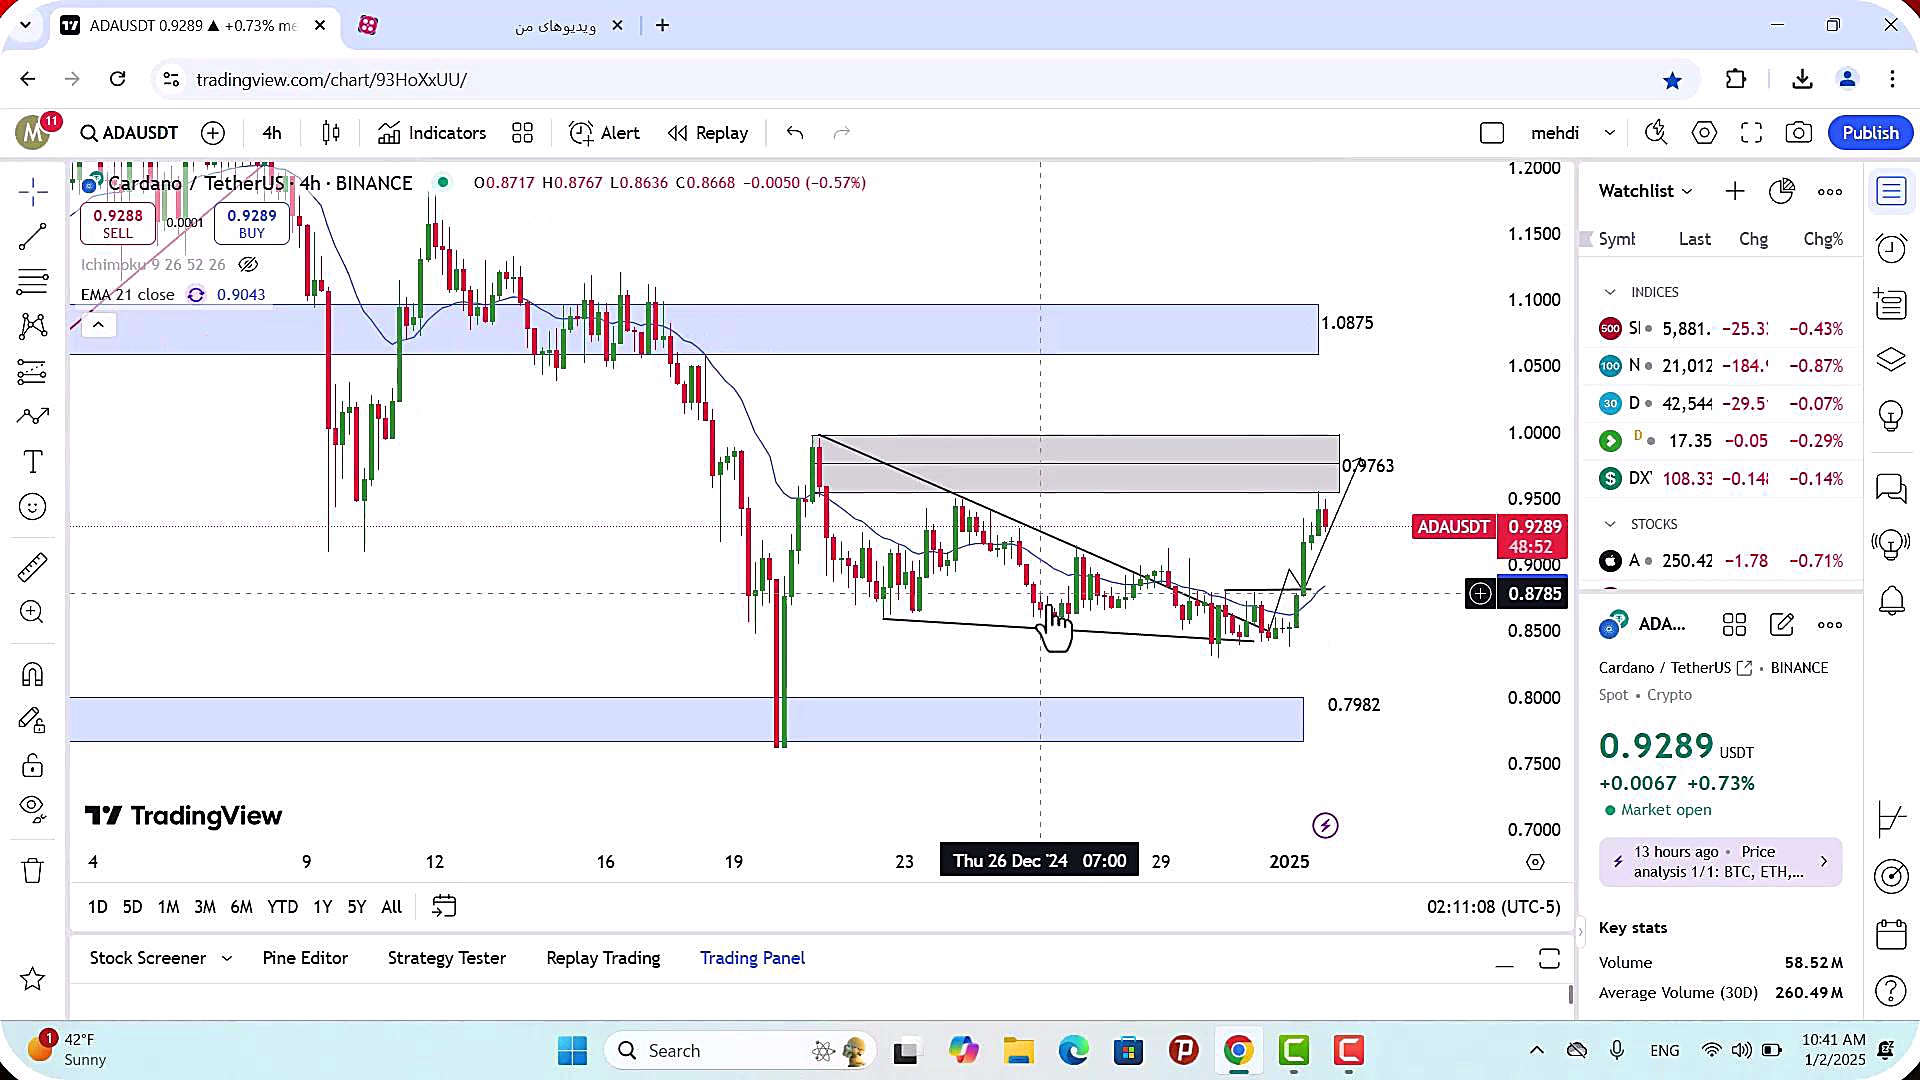Viewport: 1920px width, 1080px height.
Task: Open chart settings hexagon icon
Action: point(1704,133)
